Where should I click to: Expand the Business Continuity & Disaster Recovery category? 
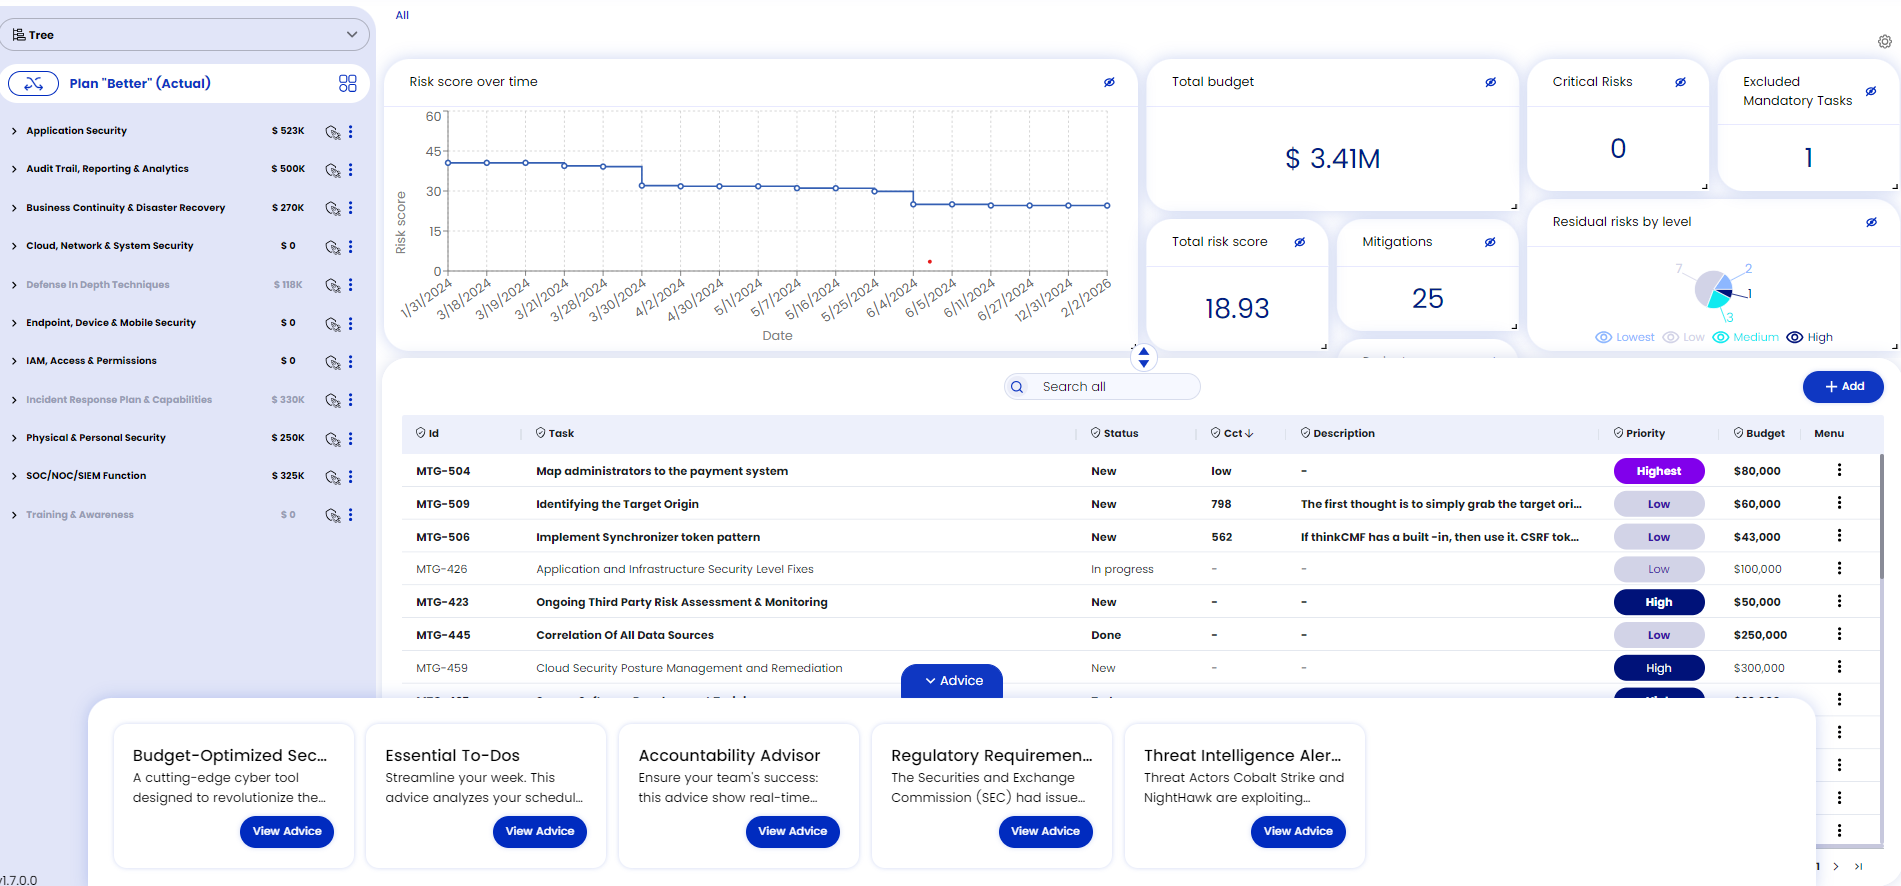[x=14, y=208]
